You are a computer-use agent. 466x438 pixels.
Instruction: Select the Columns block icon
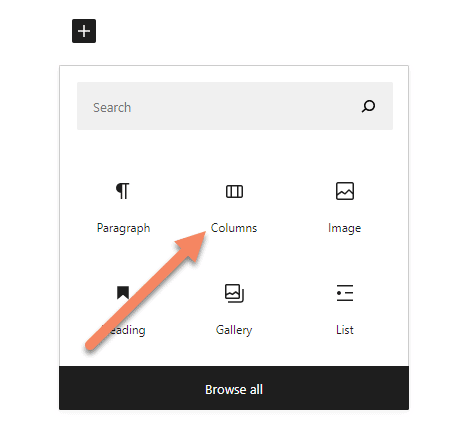pos(234,192)
